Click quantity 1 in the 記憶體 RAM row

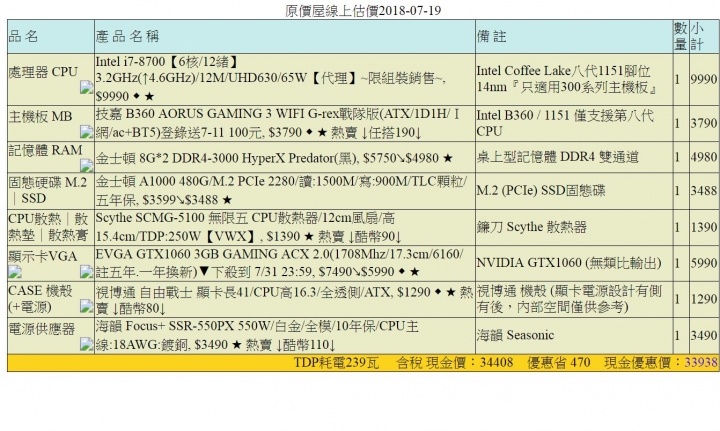pyautogui.click(x=677, y=157)
